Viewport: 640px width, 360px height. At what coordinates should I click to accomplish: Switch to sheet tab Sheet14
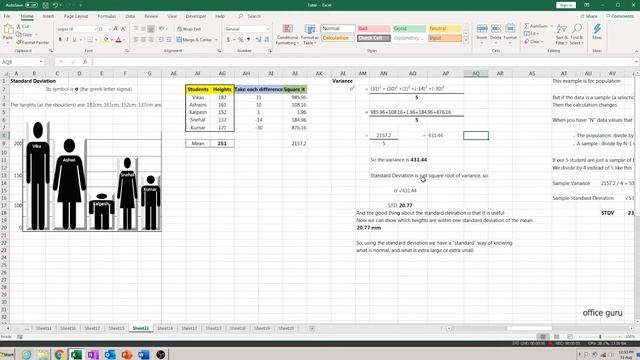point(165,328)
